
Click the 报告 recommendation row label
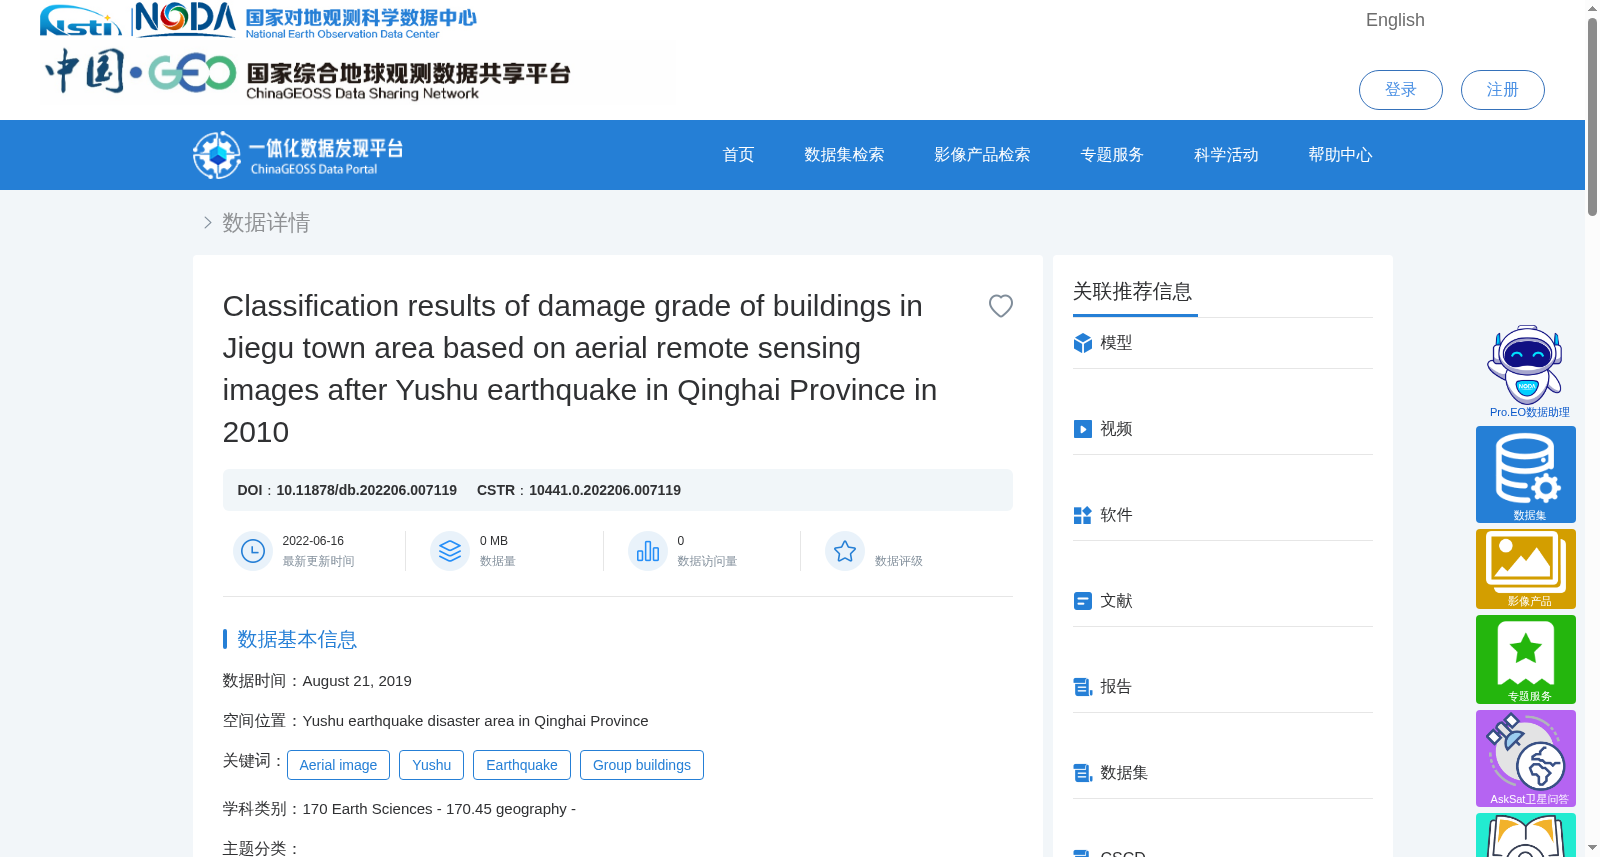click(x=1116, y=687)
